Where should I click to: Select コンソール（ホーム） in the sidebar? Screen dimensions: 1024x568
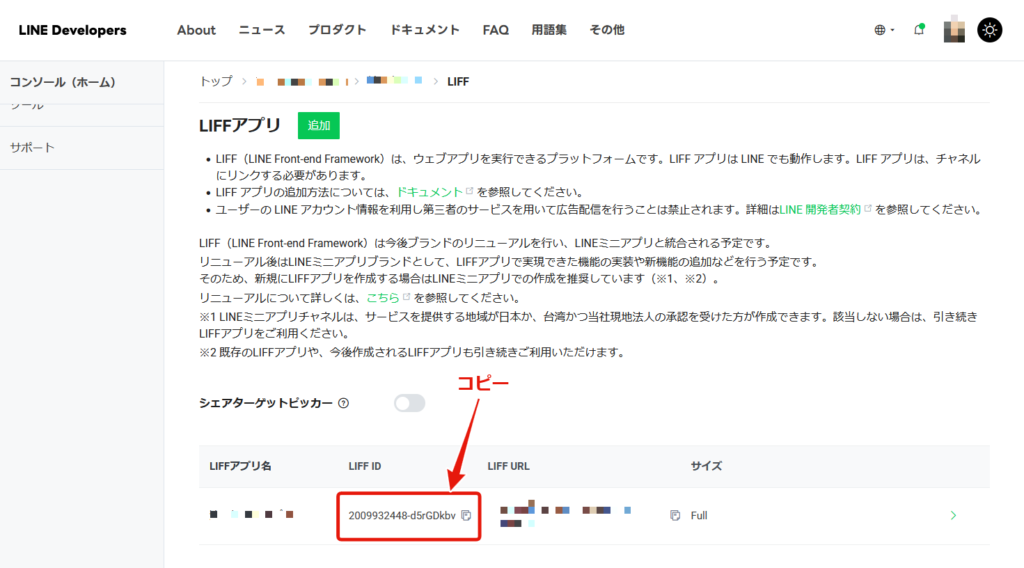coord(63,82)
